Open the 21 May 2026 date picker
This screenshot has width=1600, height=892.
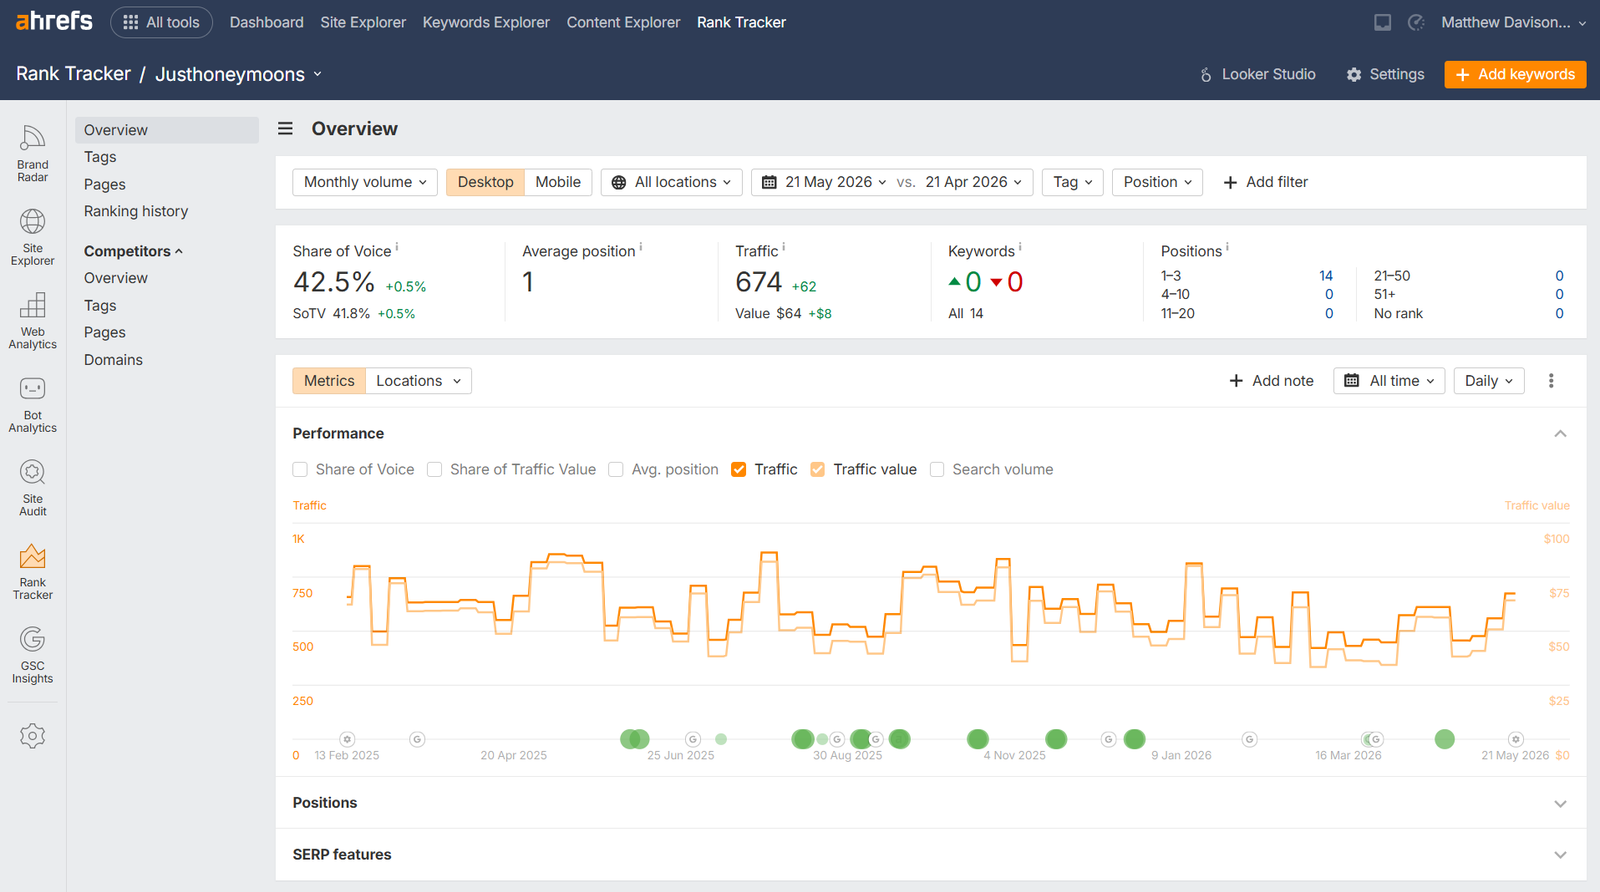coord(825,182)
